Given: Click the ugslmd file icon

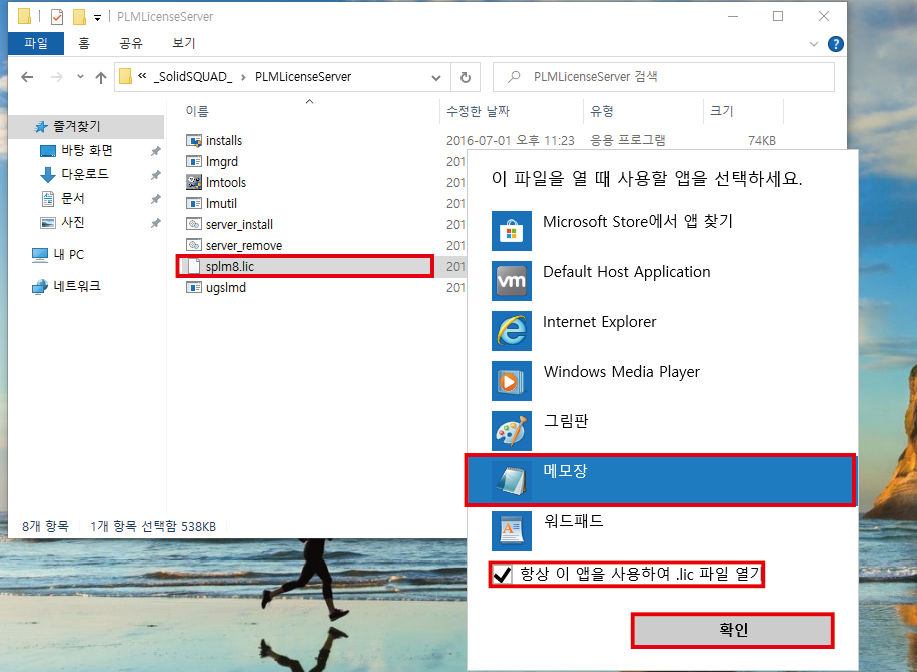Looking at the screenshot, I should (x=194, y=287).
